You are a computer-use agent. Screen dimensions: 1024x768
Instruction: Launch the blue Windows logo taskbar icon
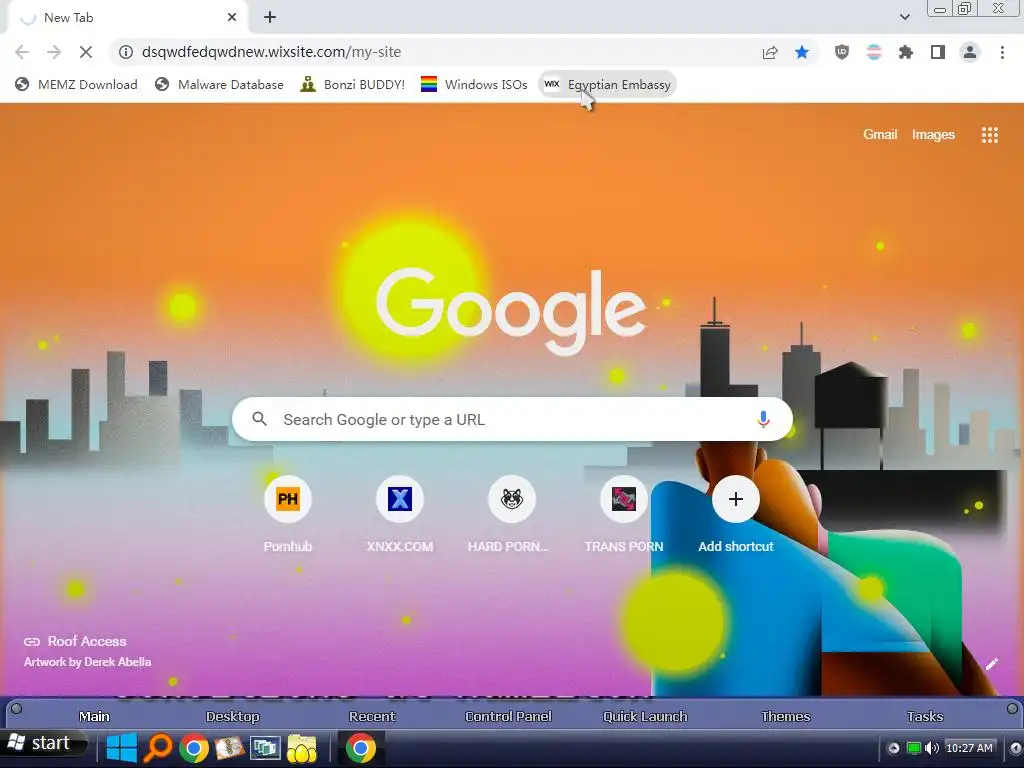coord(121,748)
